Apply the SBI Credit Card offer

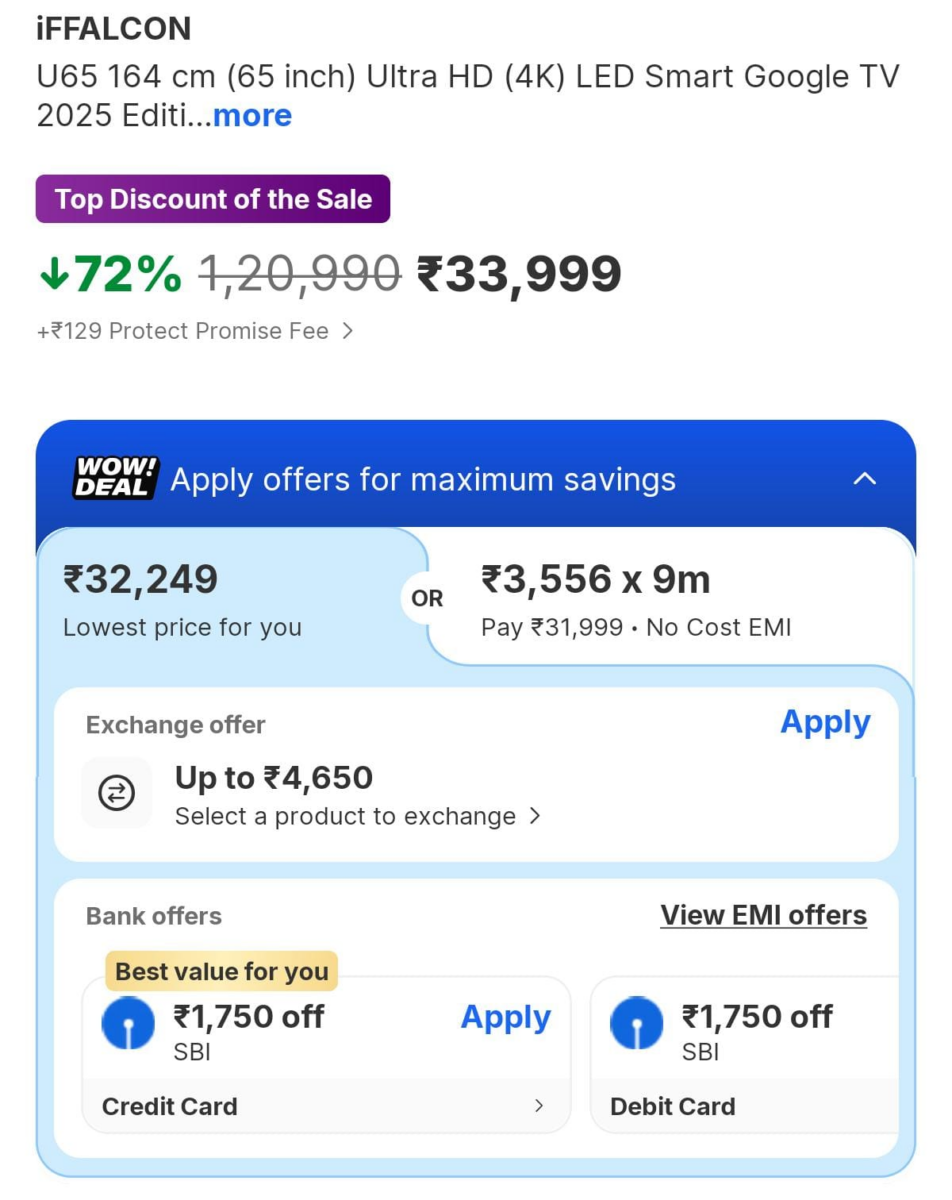[x=505, y=1017]
